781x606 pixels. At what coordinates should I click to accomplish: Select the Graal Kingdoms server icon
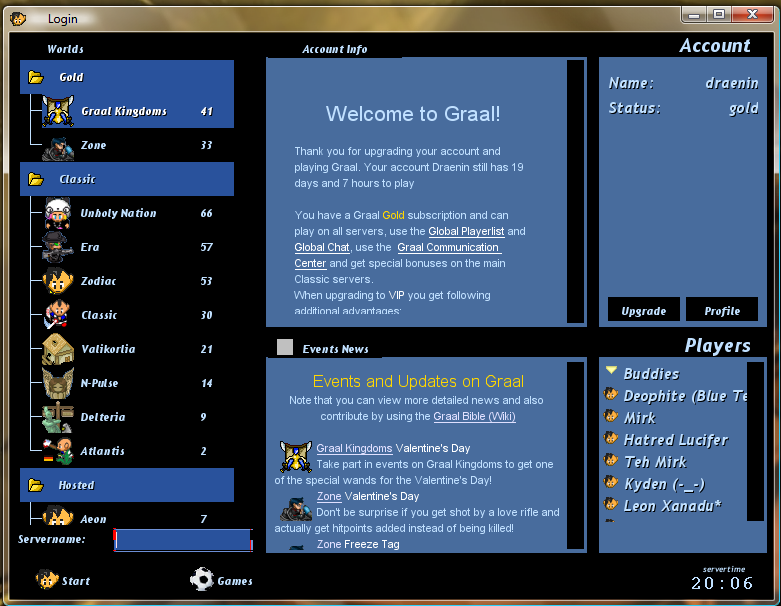58,111
